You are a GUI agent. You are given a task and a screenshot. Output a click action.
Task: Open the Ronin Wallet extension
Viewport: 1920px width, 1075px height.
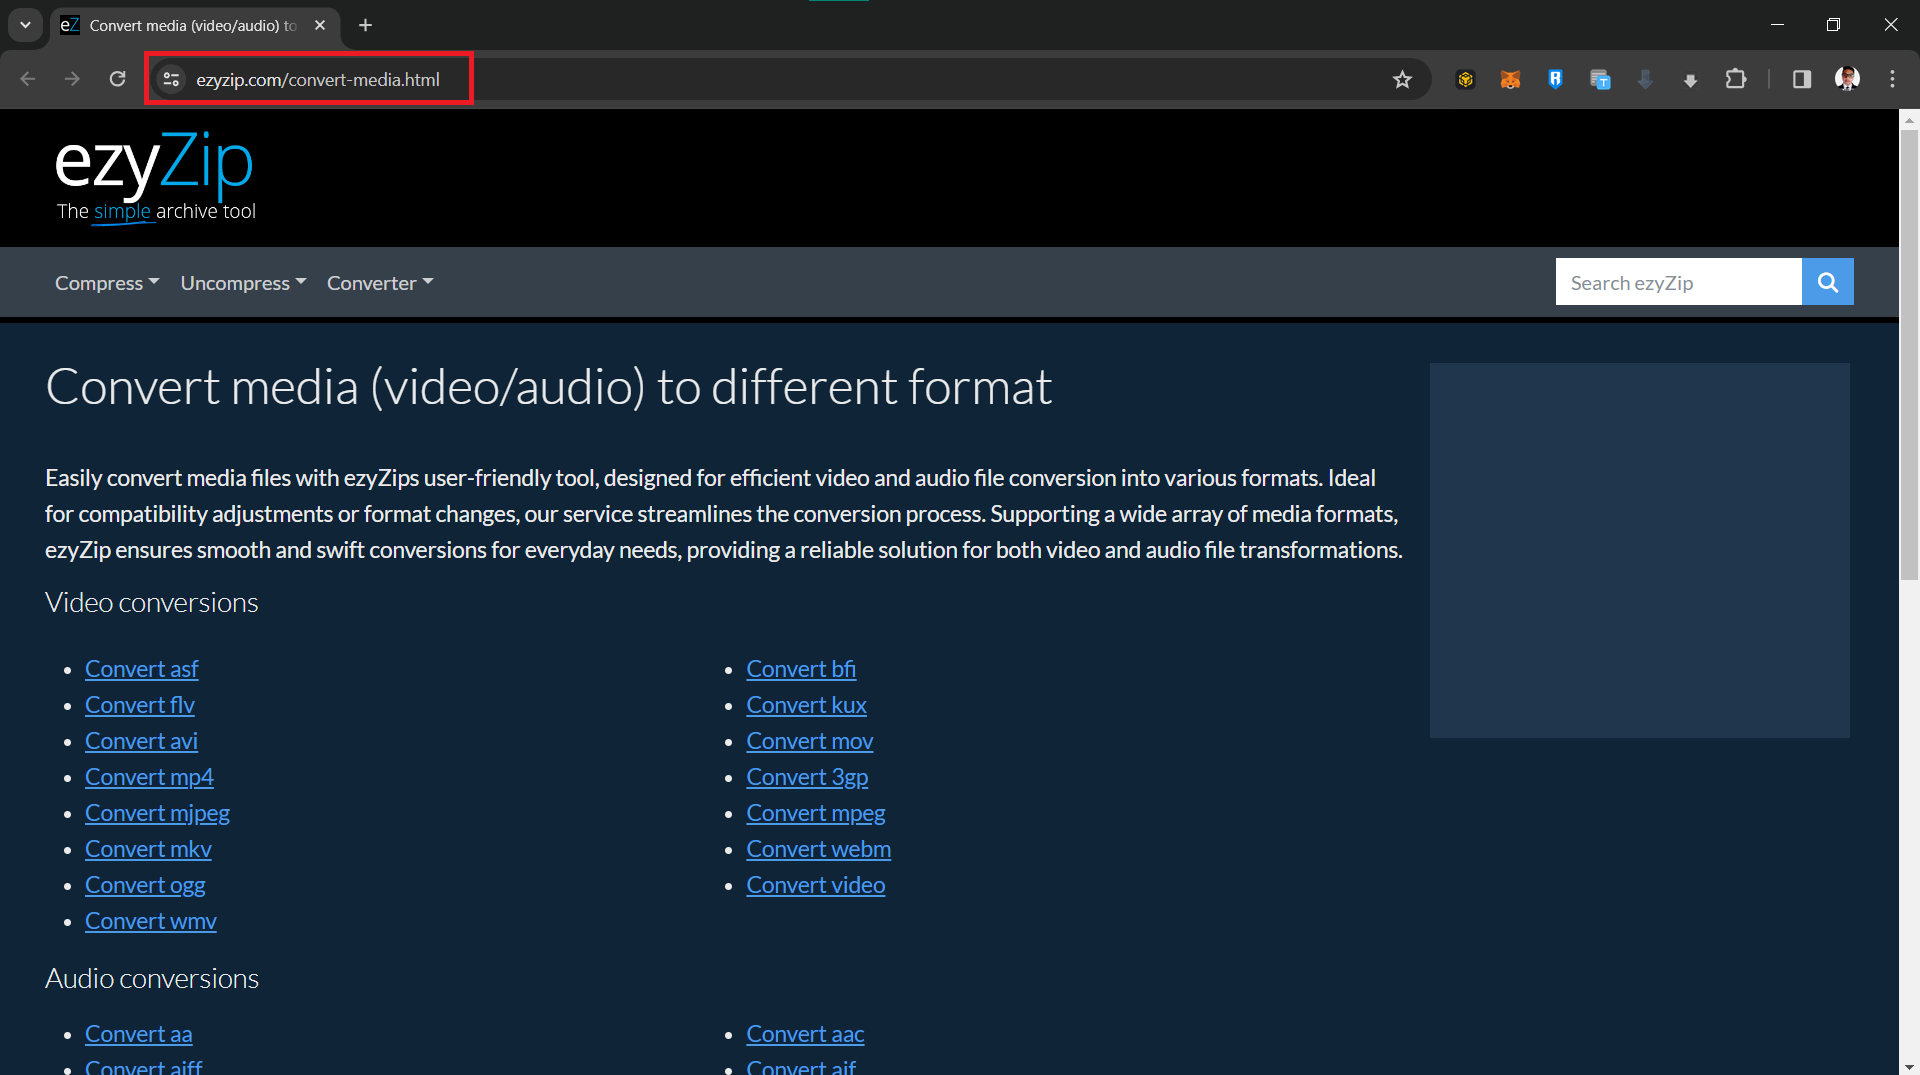[1556, 79]
